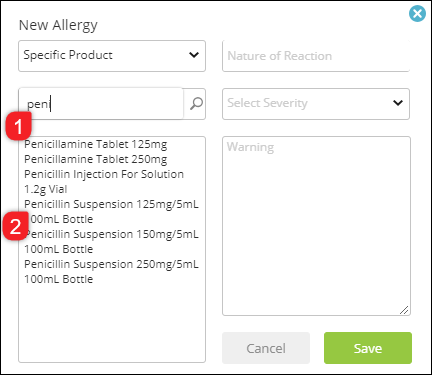Click the magnifying glass search icon
Image resolution: width=432 pixels, height=375 pixels.
196,104
